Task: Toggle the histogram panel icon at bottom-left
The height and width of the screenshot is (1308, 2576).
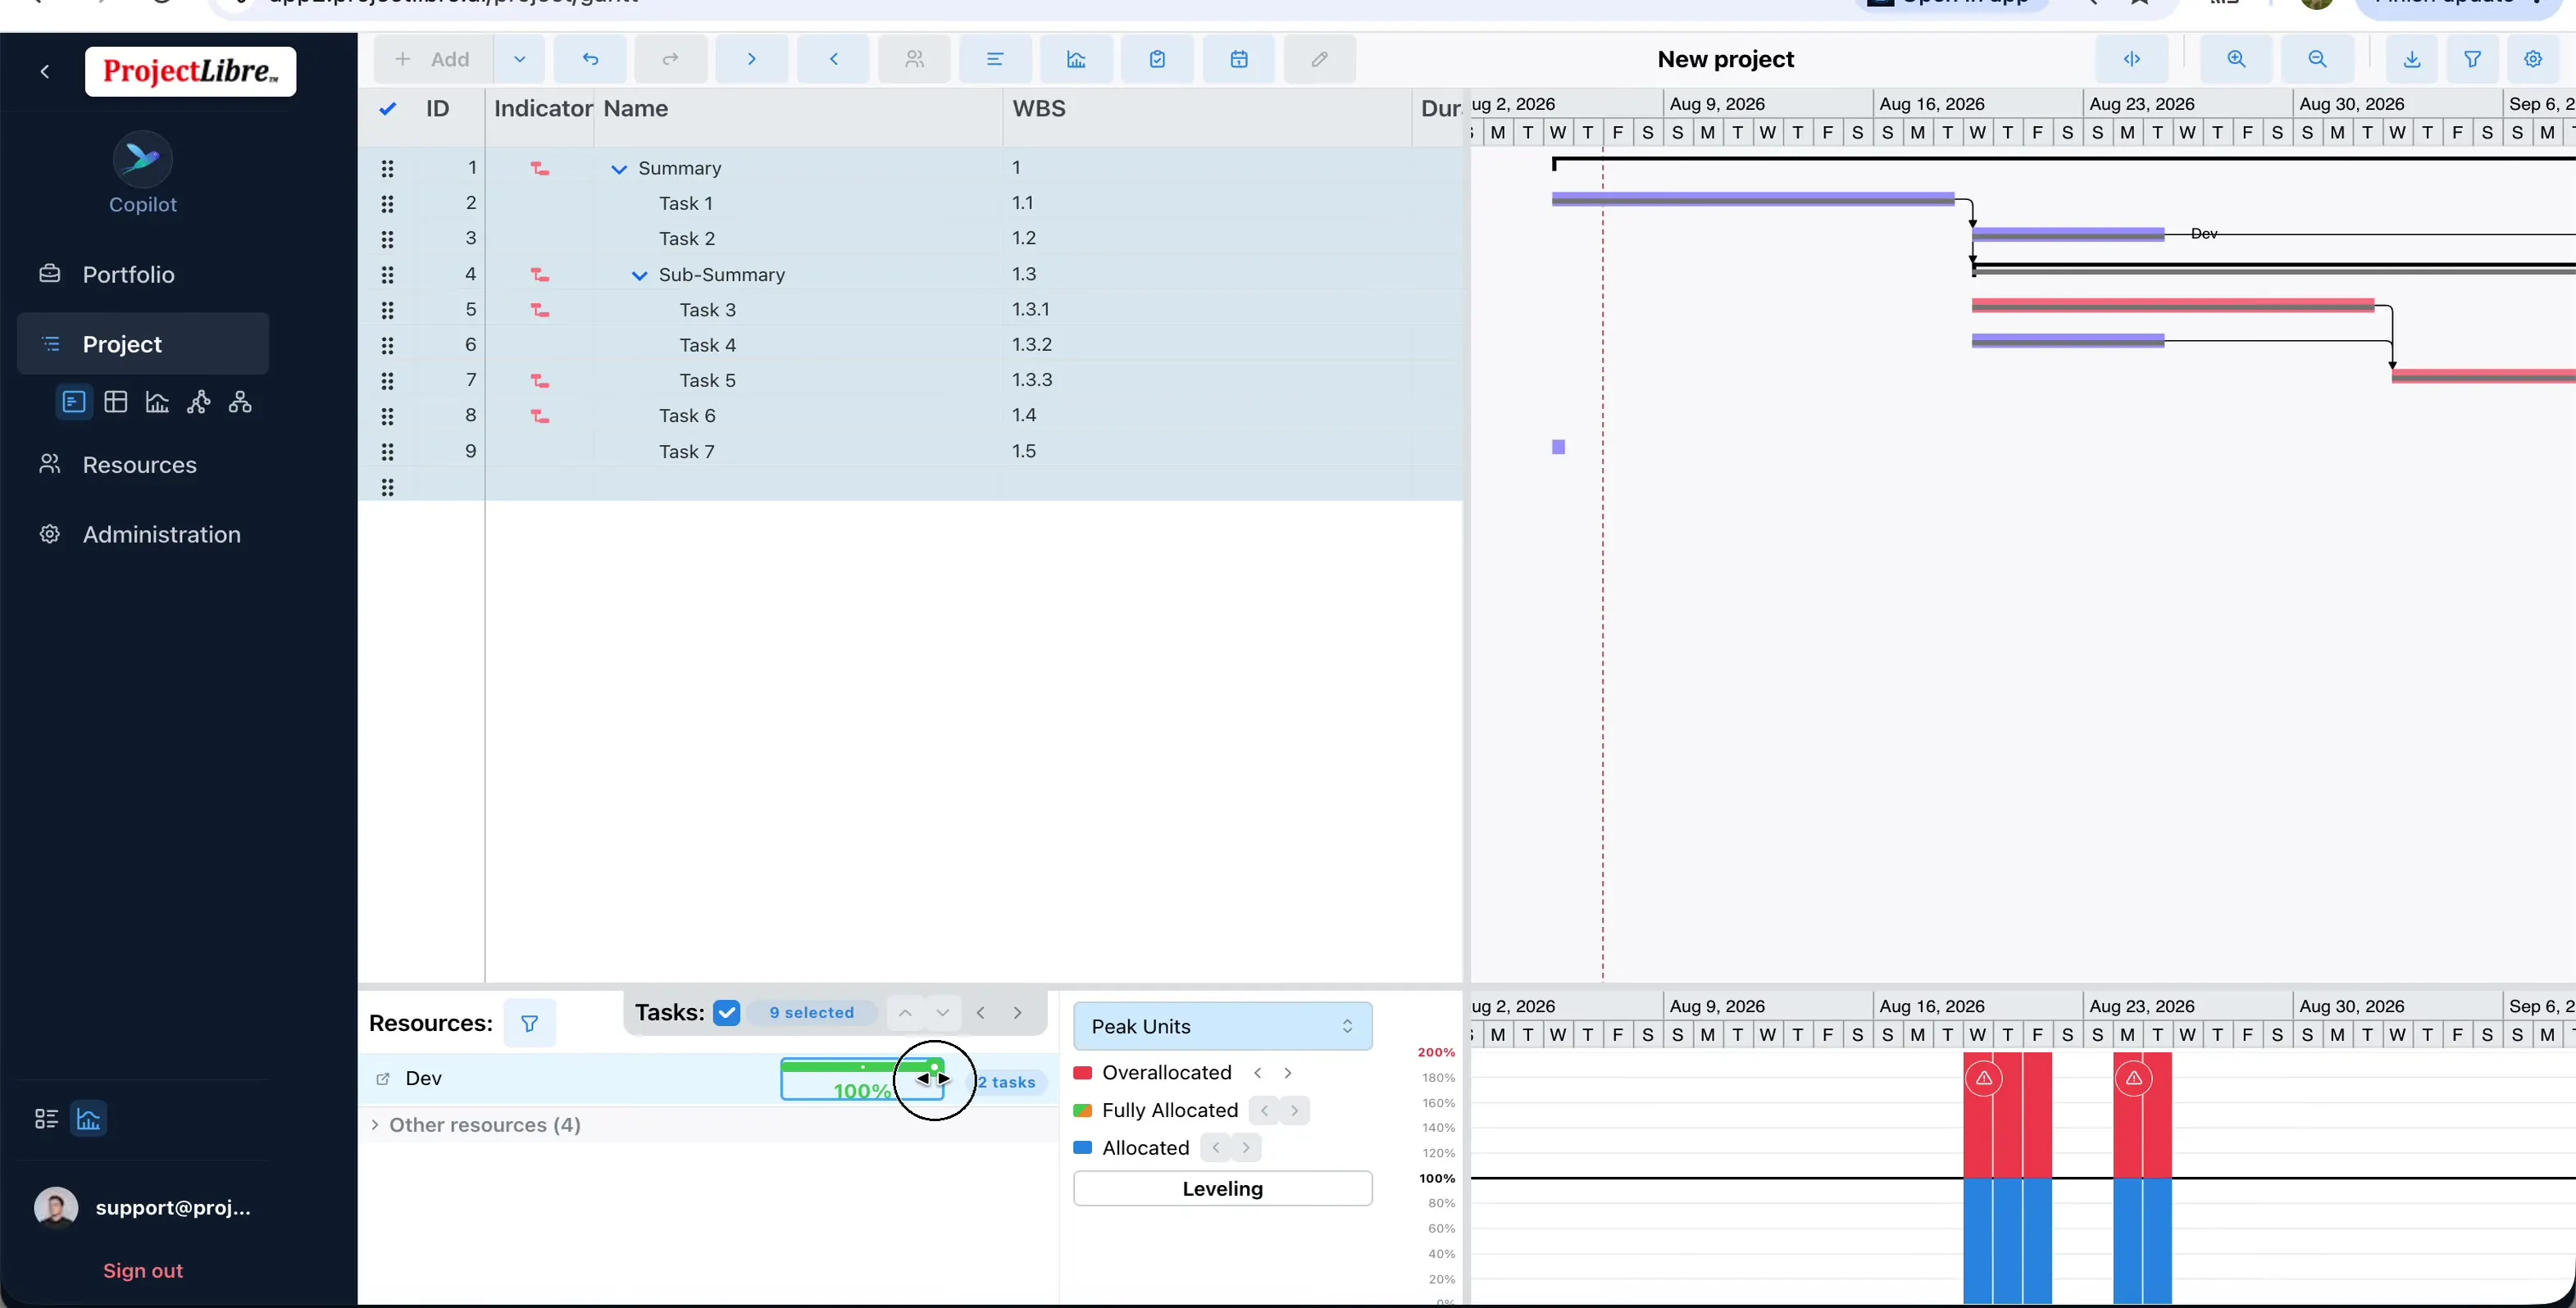Action: tap(89, 1118)
